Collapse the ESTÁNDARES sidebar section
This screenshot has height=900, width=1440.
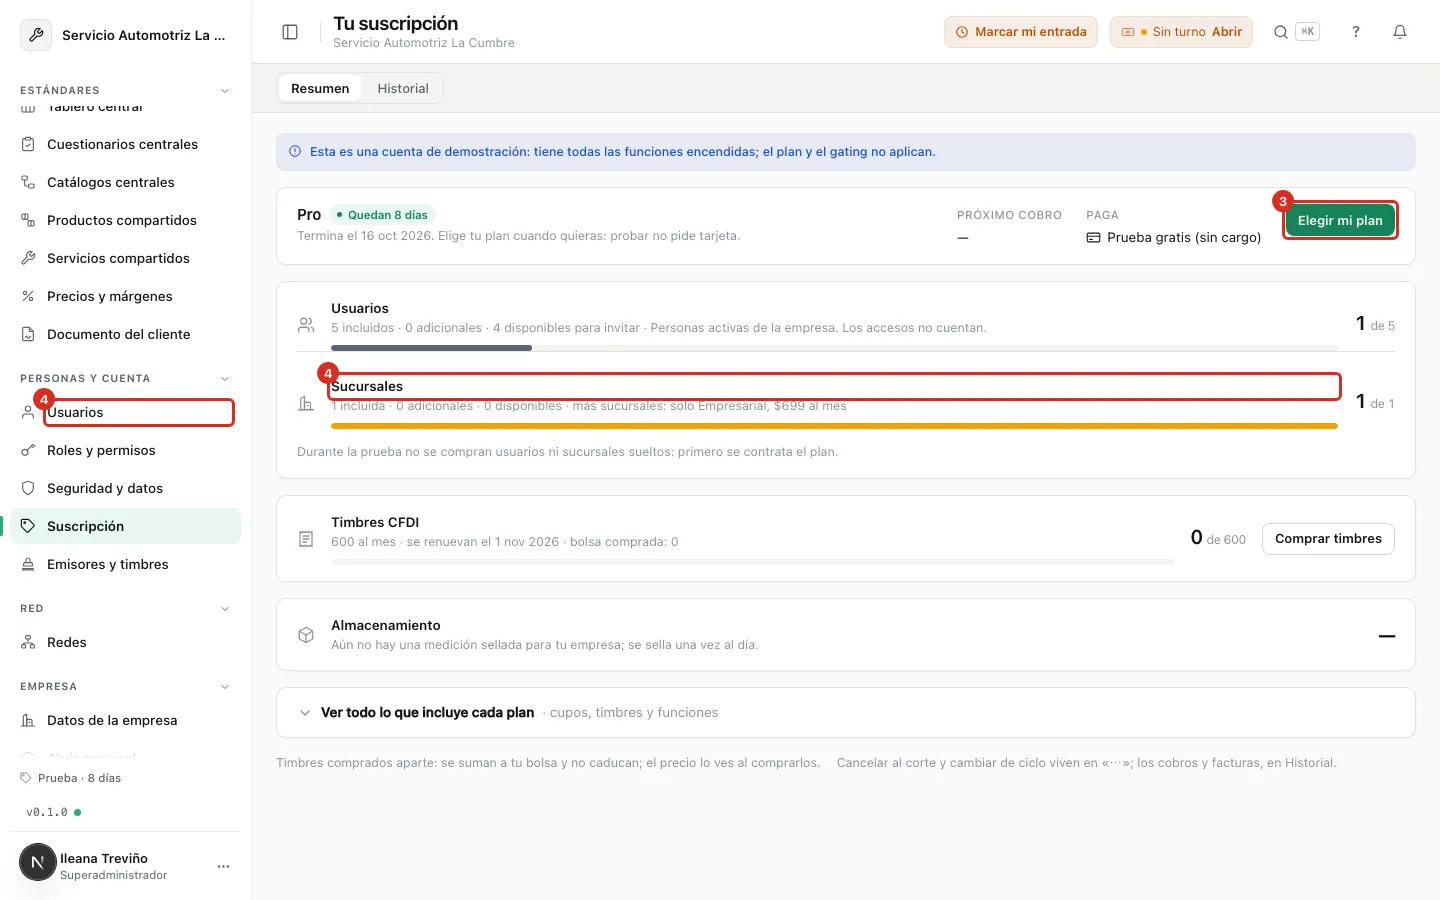(225, 90)
